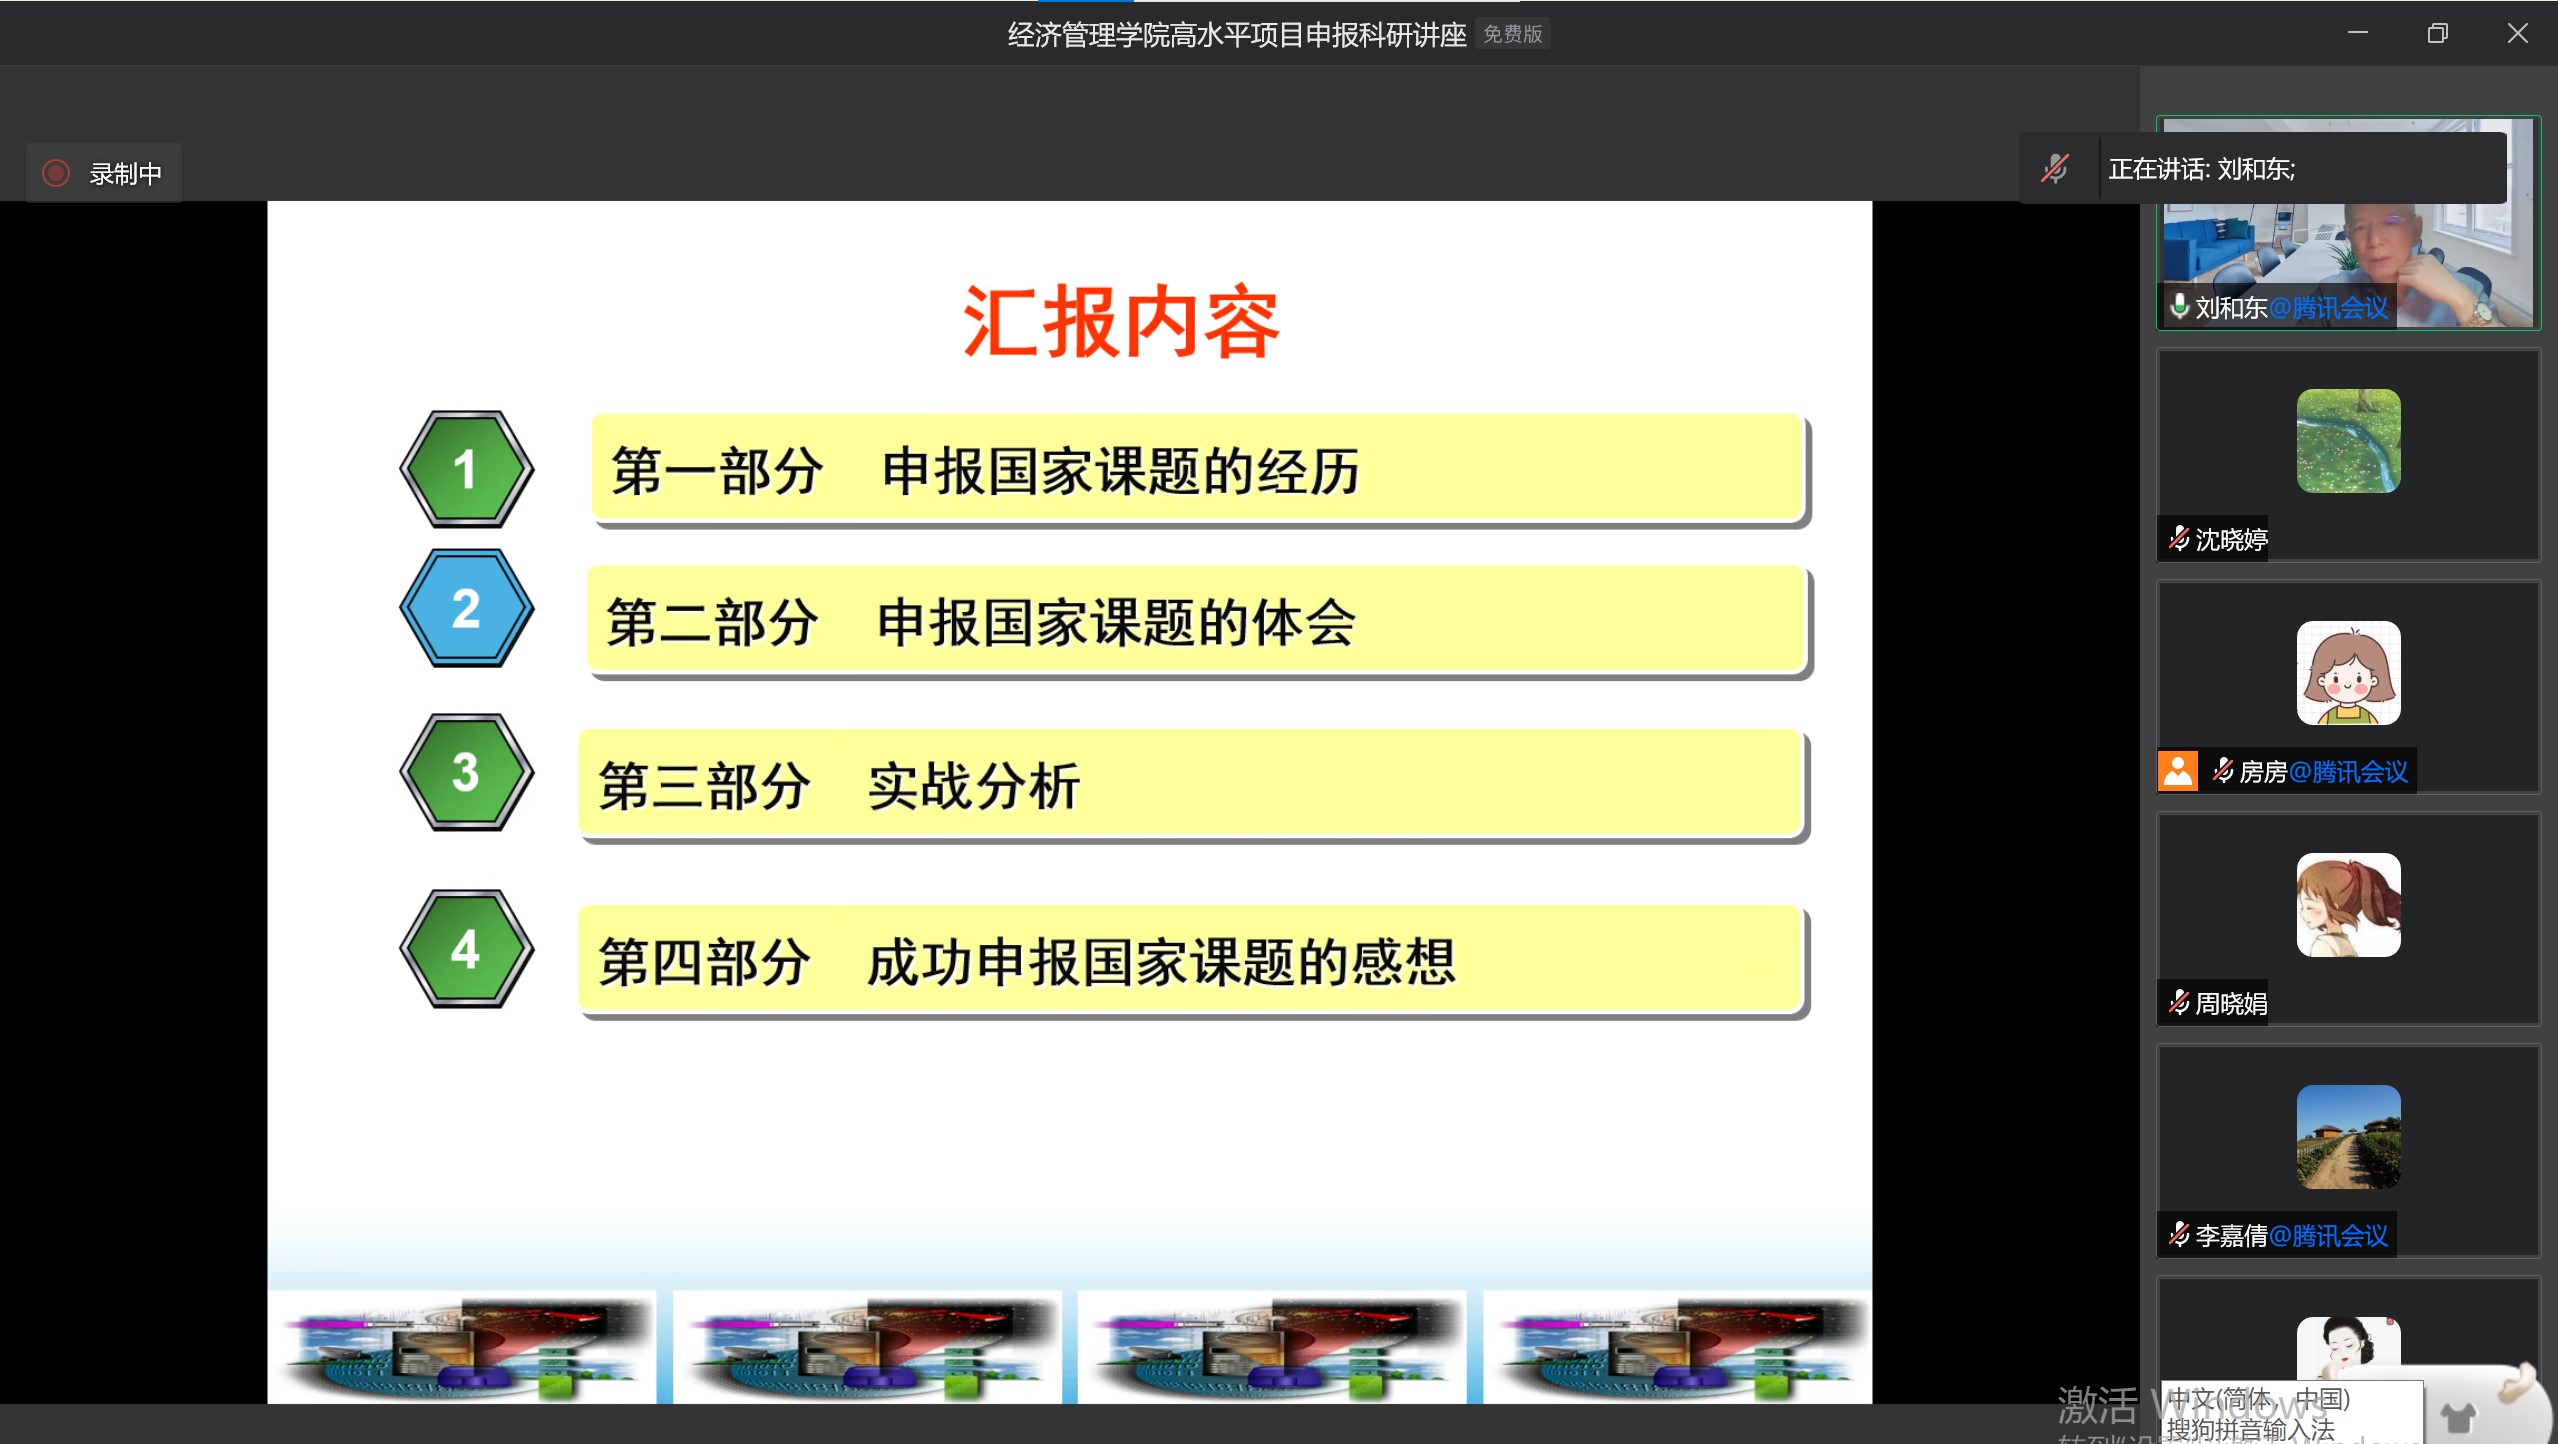Click the red recording indicator icon

(56, 173)
